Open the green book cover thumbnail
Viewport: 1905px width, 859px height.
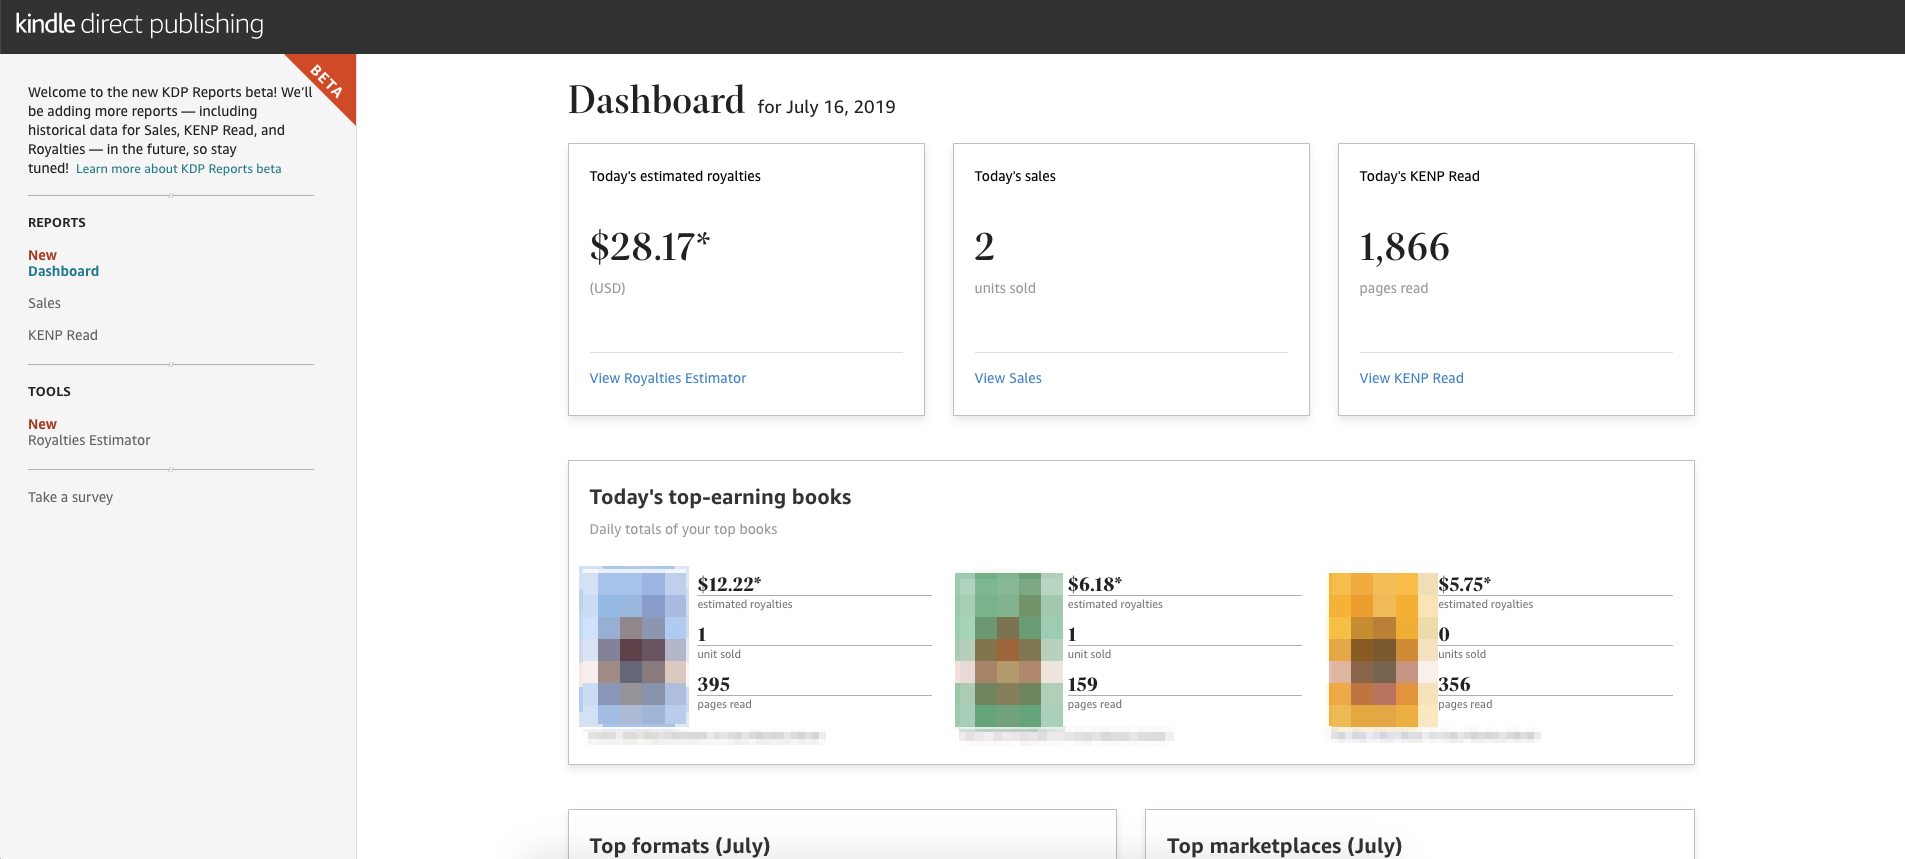[x=1009, y=650]
